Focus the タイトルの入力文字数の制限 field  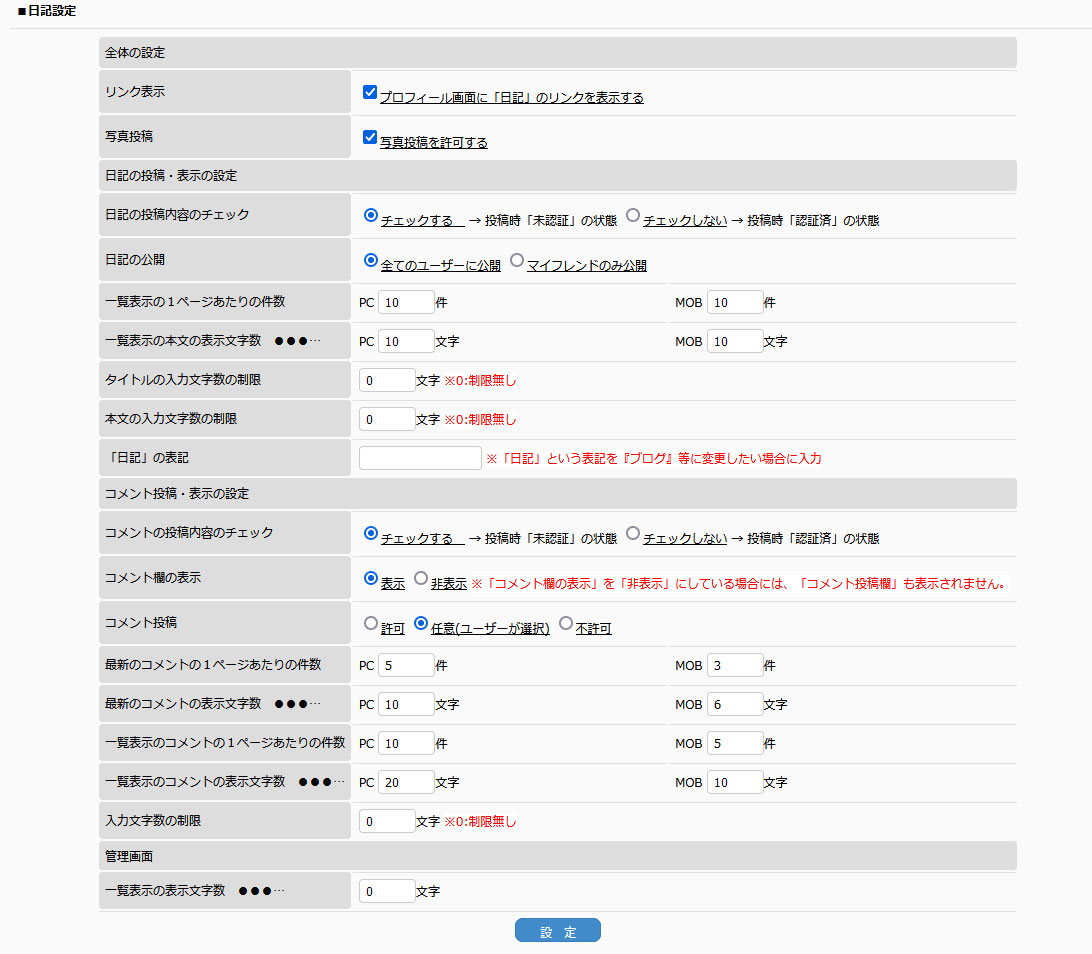[386, 380]
